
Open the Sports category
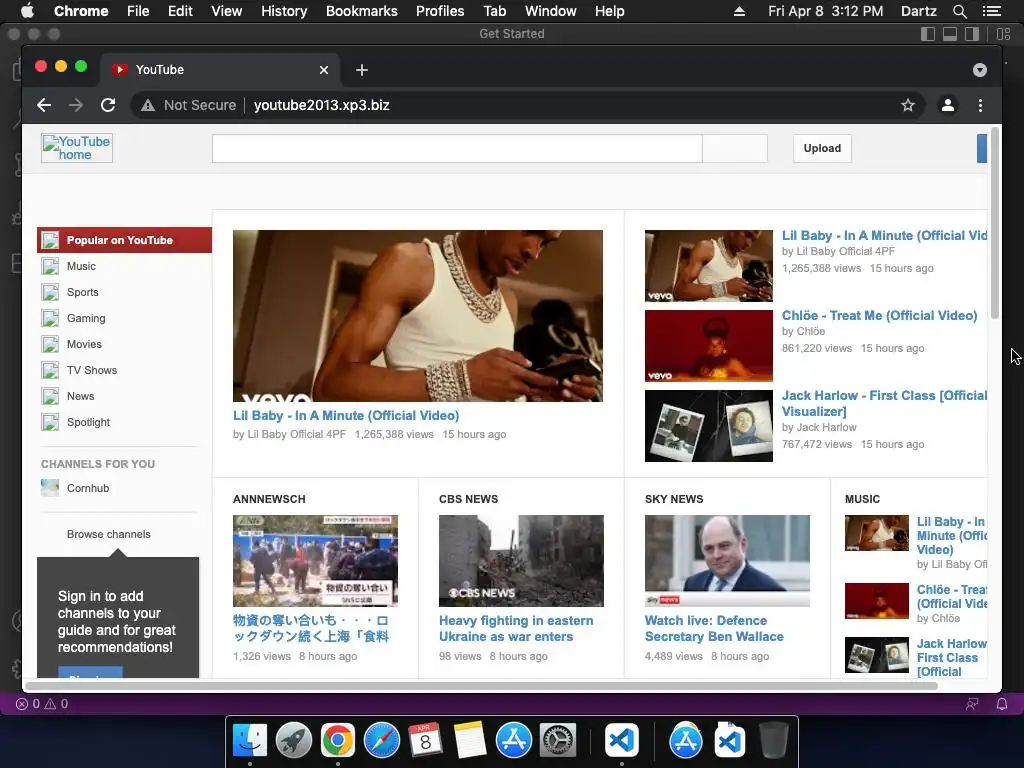click(82, 293)
